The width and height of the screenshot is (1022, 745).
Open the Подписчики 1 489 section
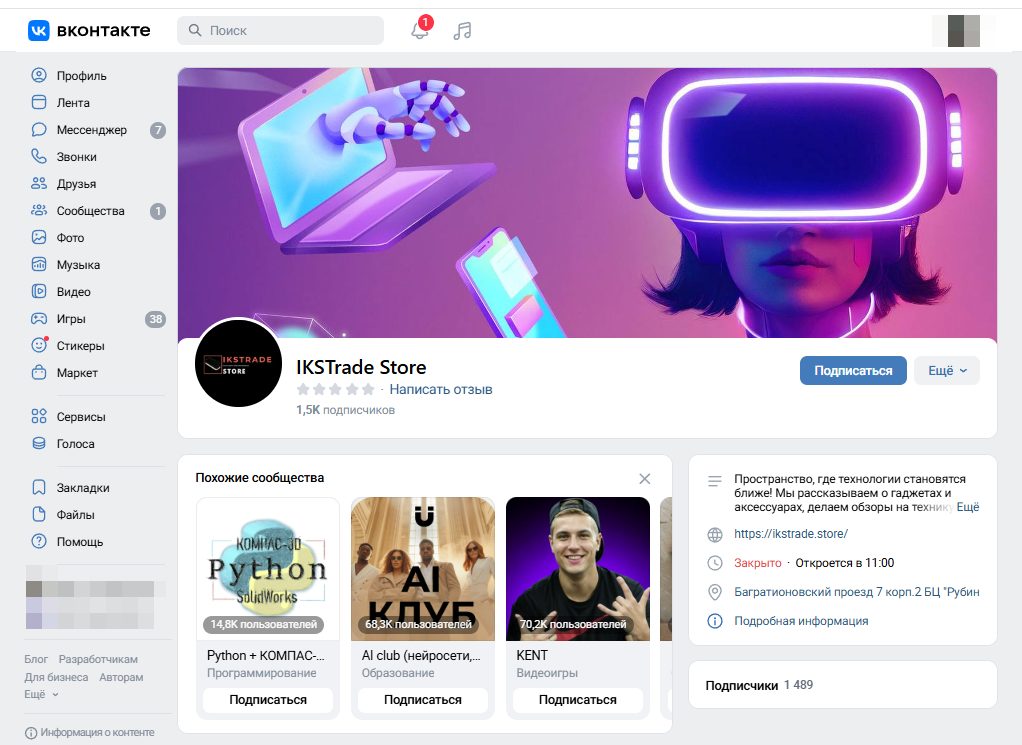click(843, 685)
